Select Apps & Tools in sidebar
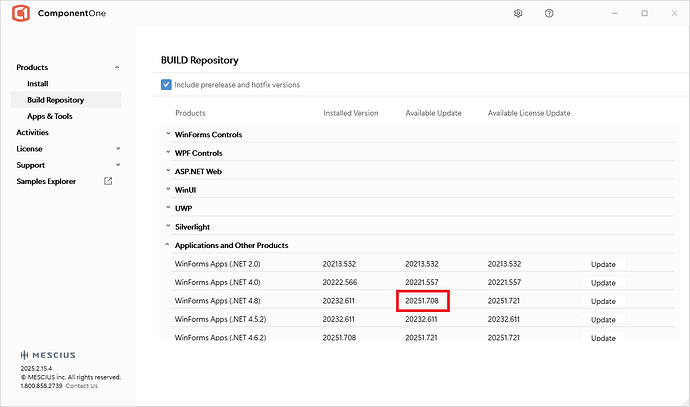 pos(50,116)
